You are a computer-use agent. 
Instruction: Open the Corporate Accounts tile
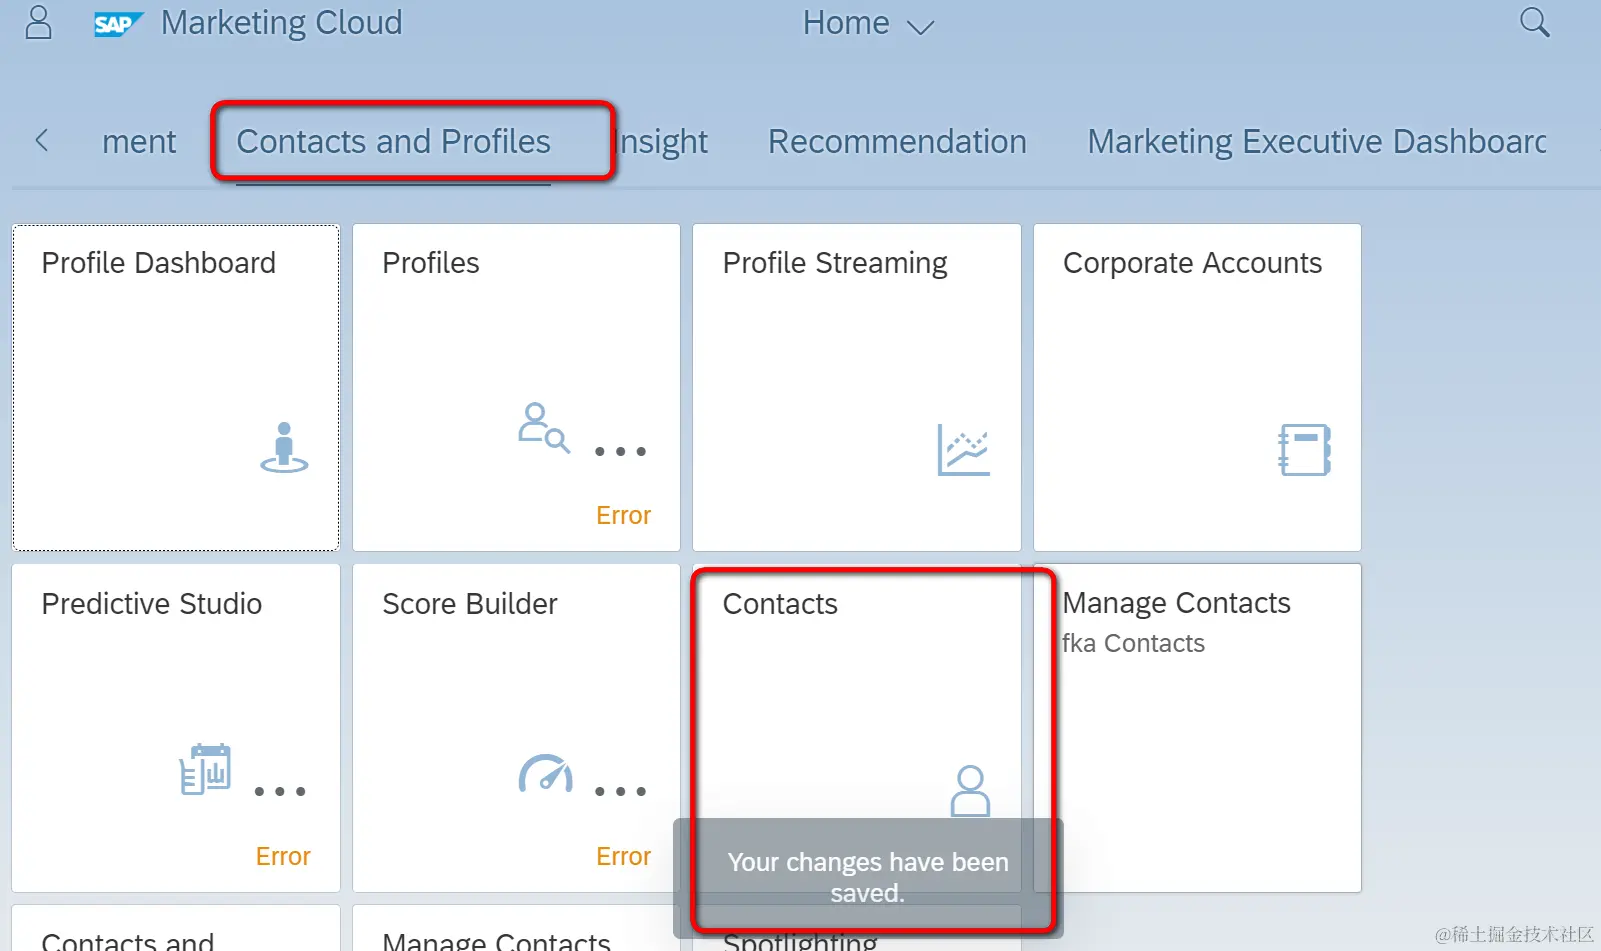1197,387
